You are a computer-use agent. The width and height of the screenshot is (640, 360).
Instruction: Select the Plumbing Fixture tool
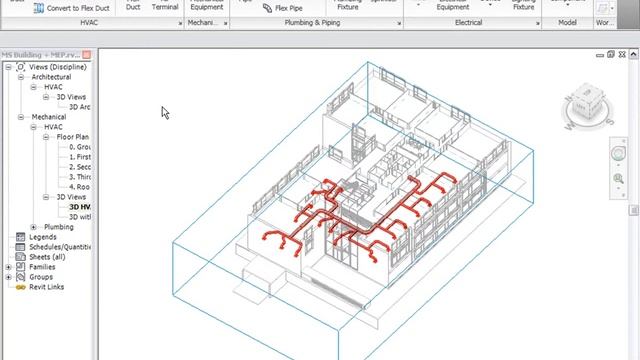[x=348, y=6]
